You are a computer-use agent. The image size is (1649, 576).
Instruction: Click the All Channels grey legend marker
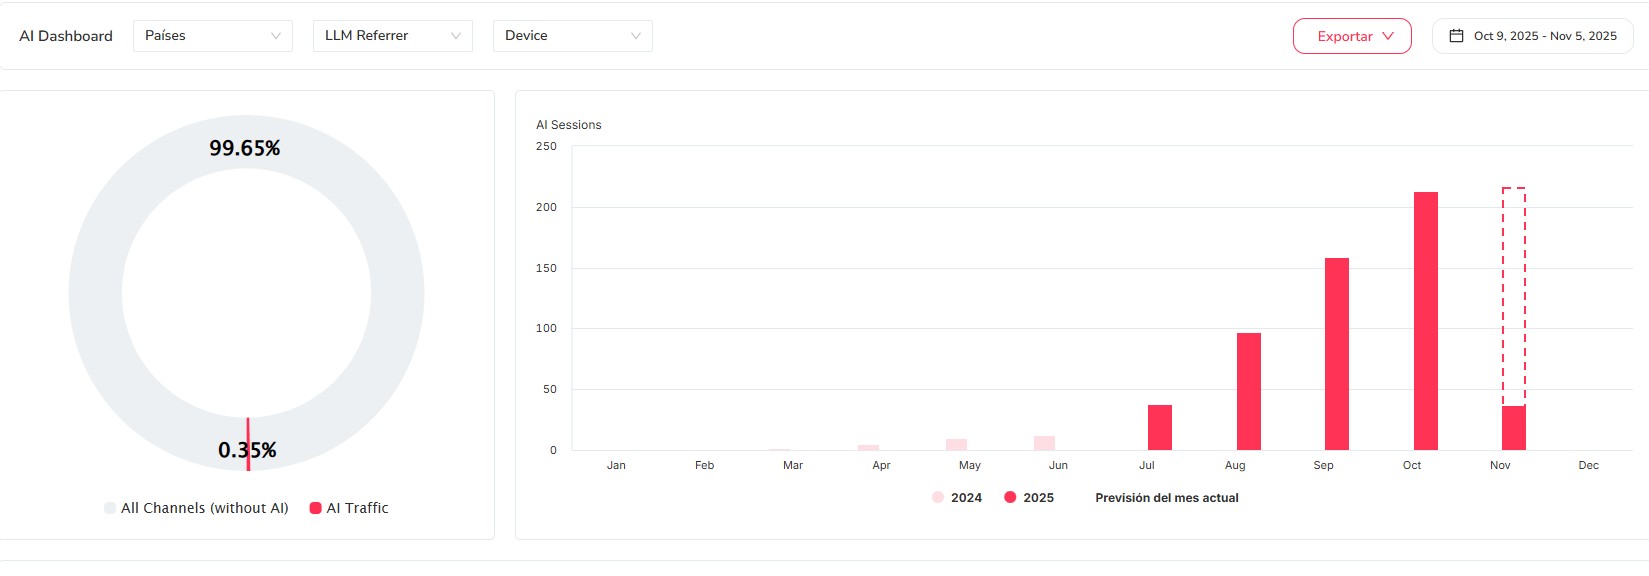tap(110, 508)
